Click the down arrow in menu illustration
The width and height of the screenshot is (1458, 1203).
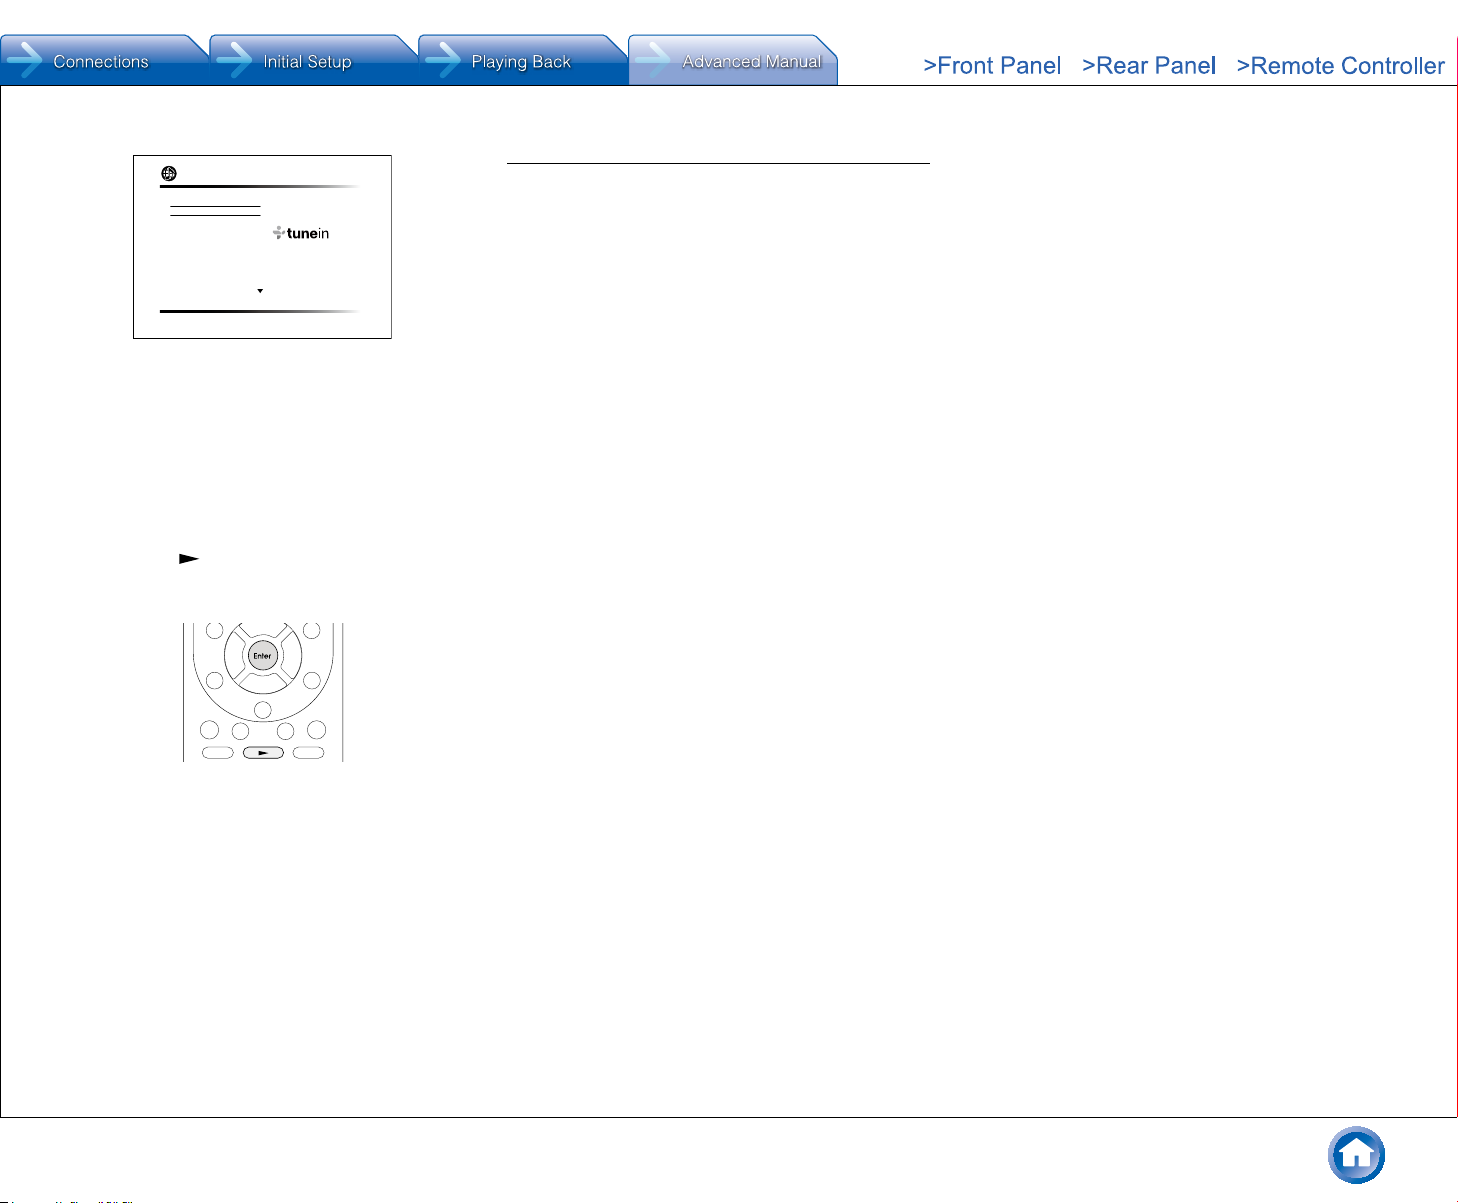point(260,291)
